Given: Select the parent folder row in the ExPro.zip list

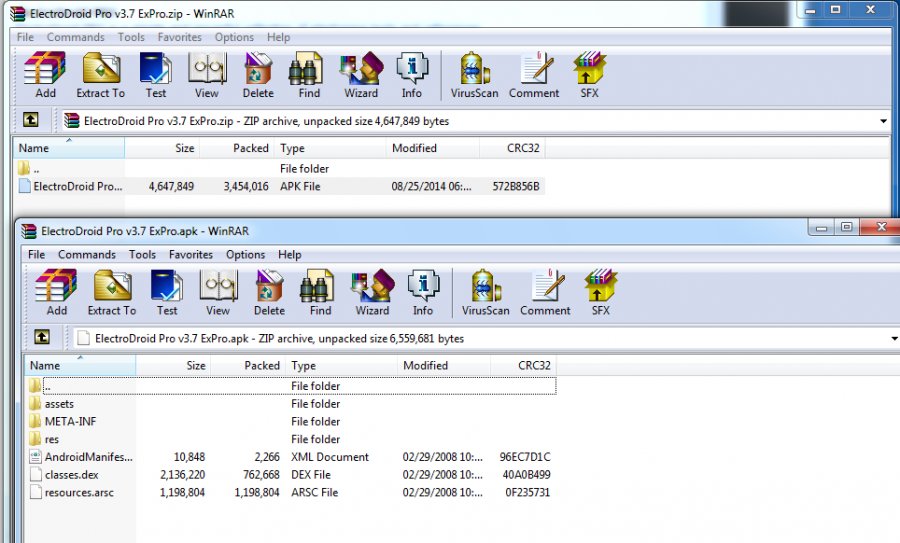Looking at the screenshot, I should click(x=281, y=169).
